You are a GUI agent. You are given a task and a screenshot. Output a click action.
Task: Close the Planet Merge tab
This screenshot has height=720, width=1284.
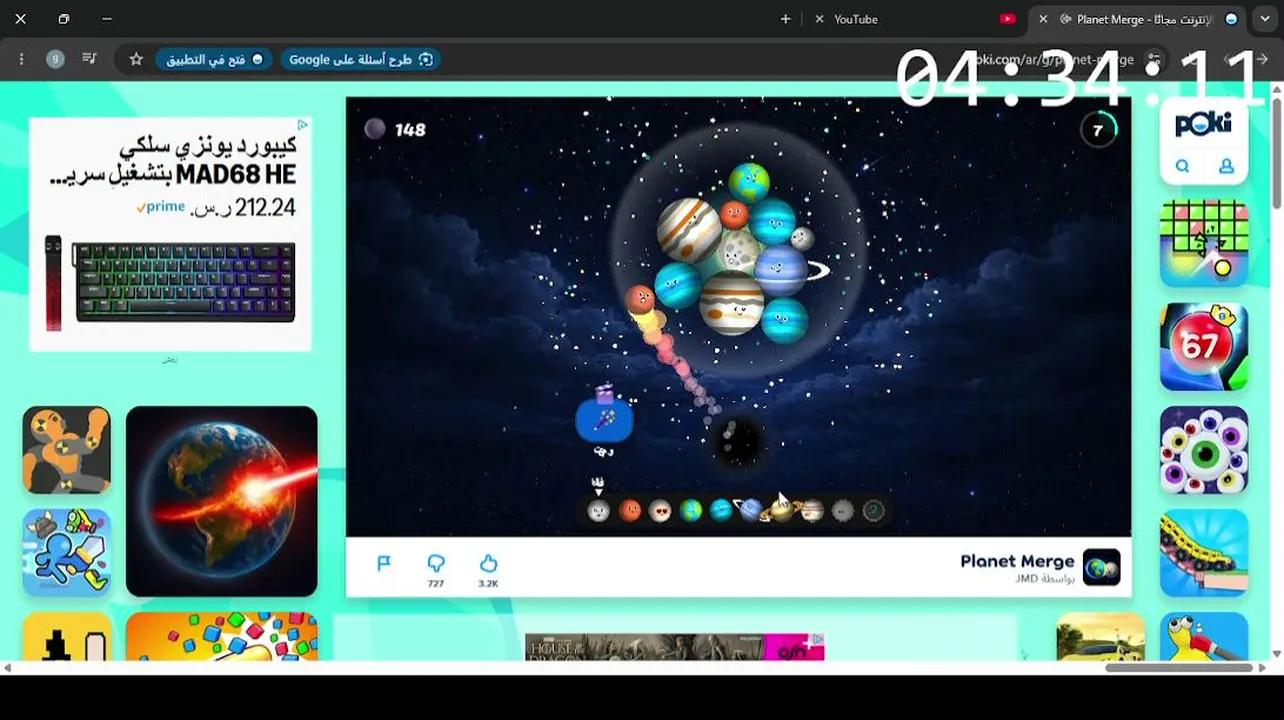click(x=1043, y=19)
